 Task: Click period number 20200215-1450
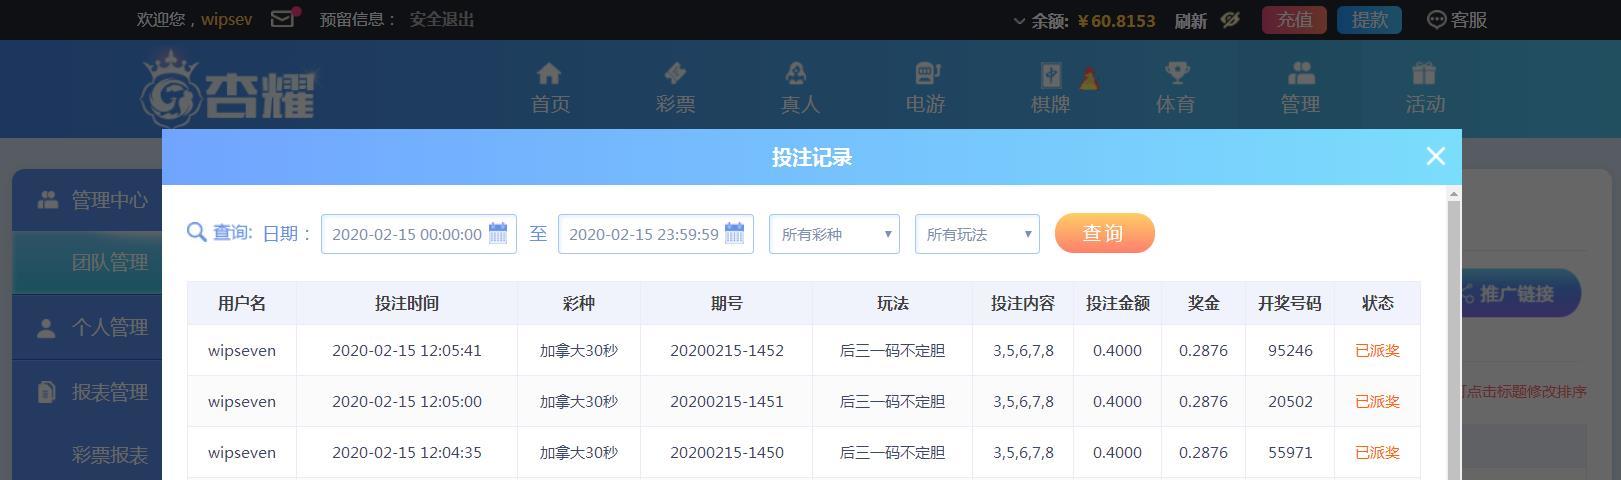pos(727,453)
